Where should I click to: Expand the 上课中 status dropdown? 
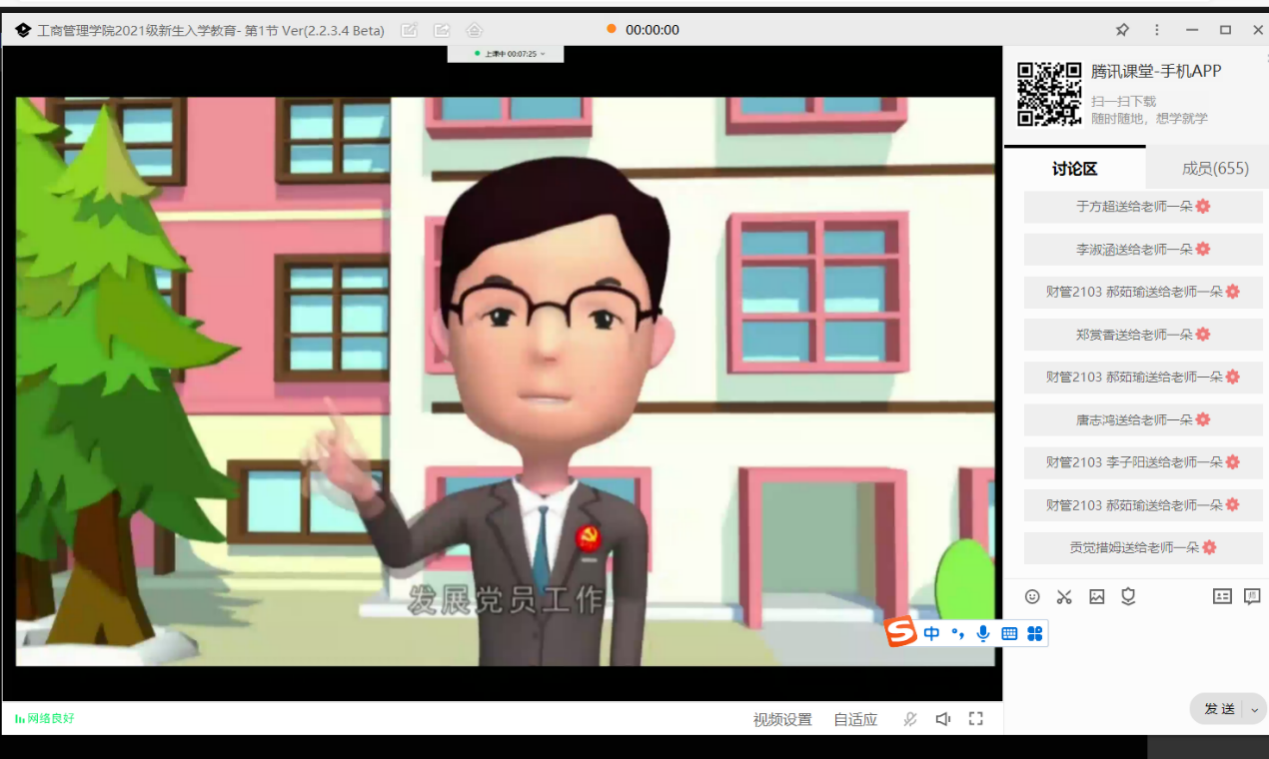click(543, 54)
